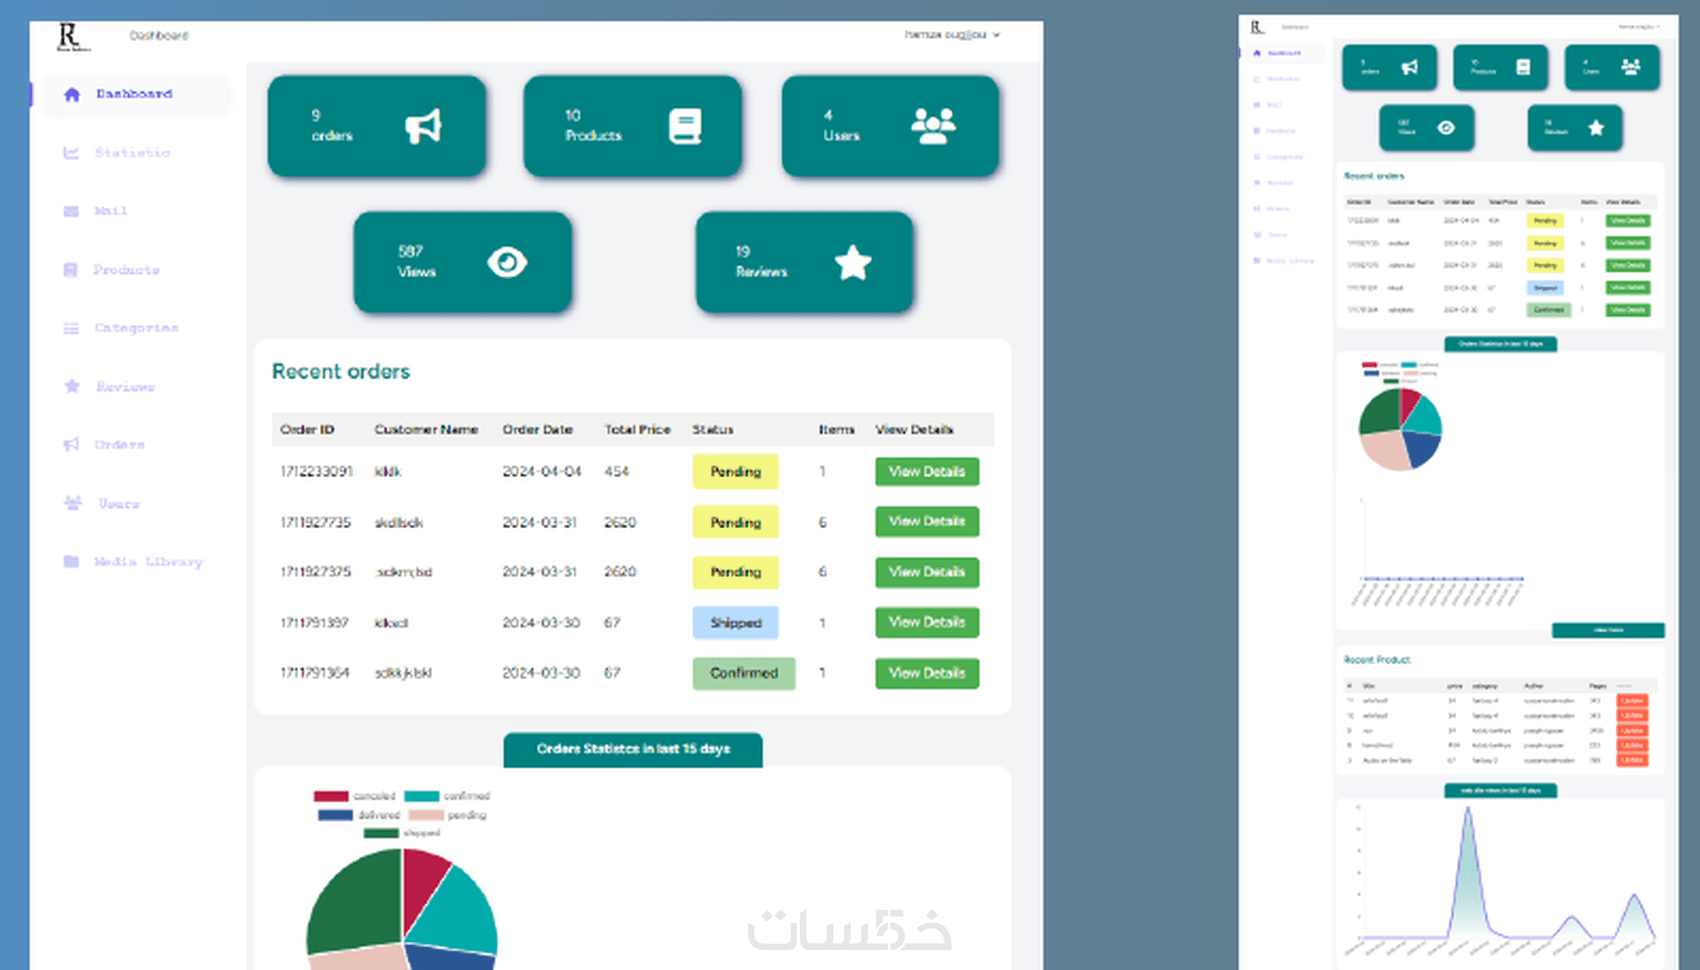View details for order 1711791364

(x=927, y=673)
